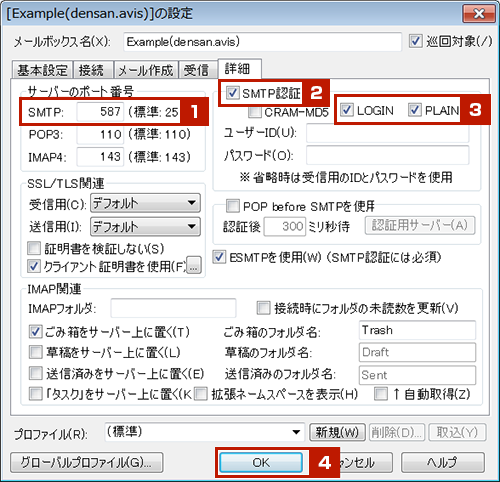Viewport: 500px width, 482px height.
Task: Toggle the PLAIN authentication checkbox
Action: [x=415, y=110]
